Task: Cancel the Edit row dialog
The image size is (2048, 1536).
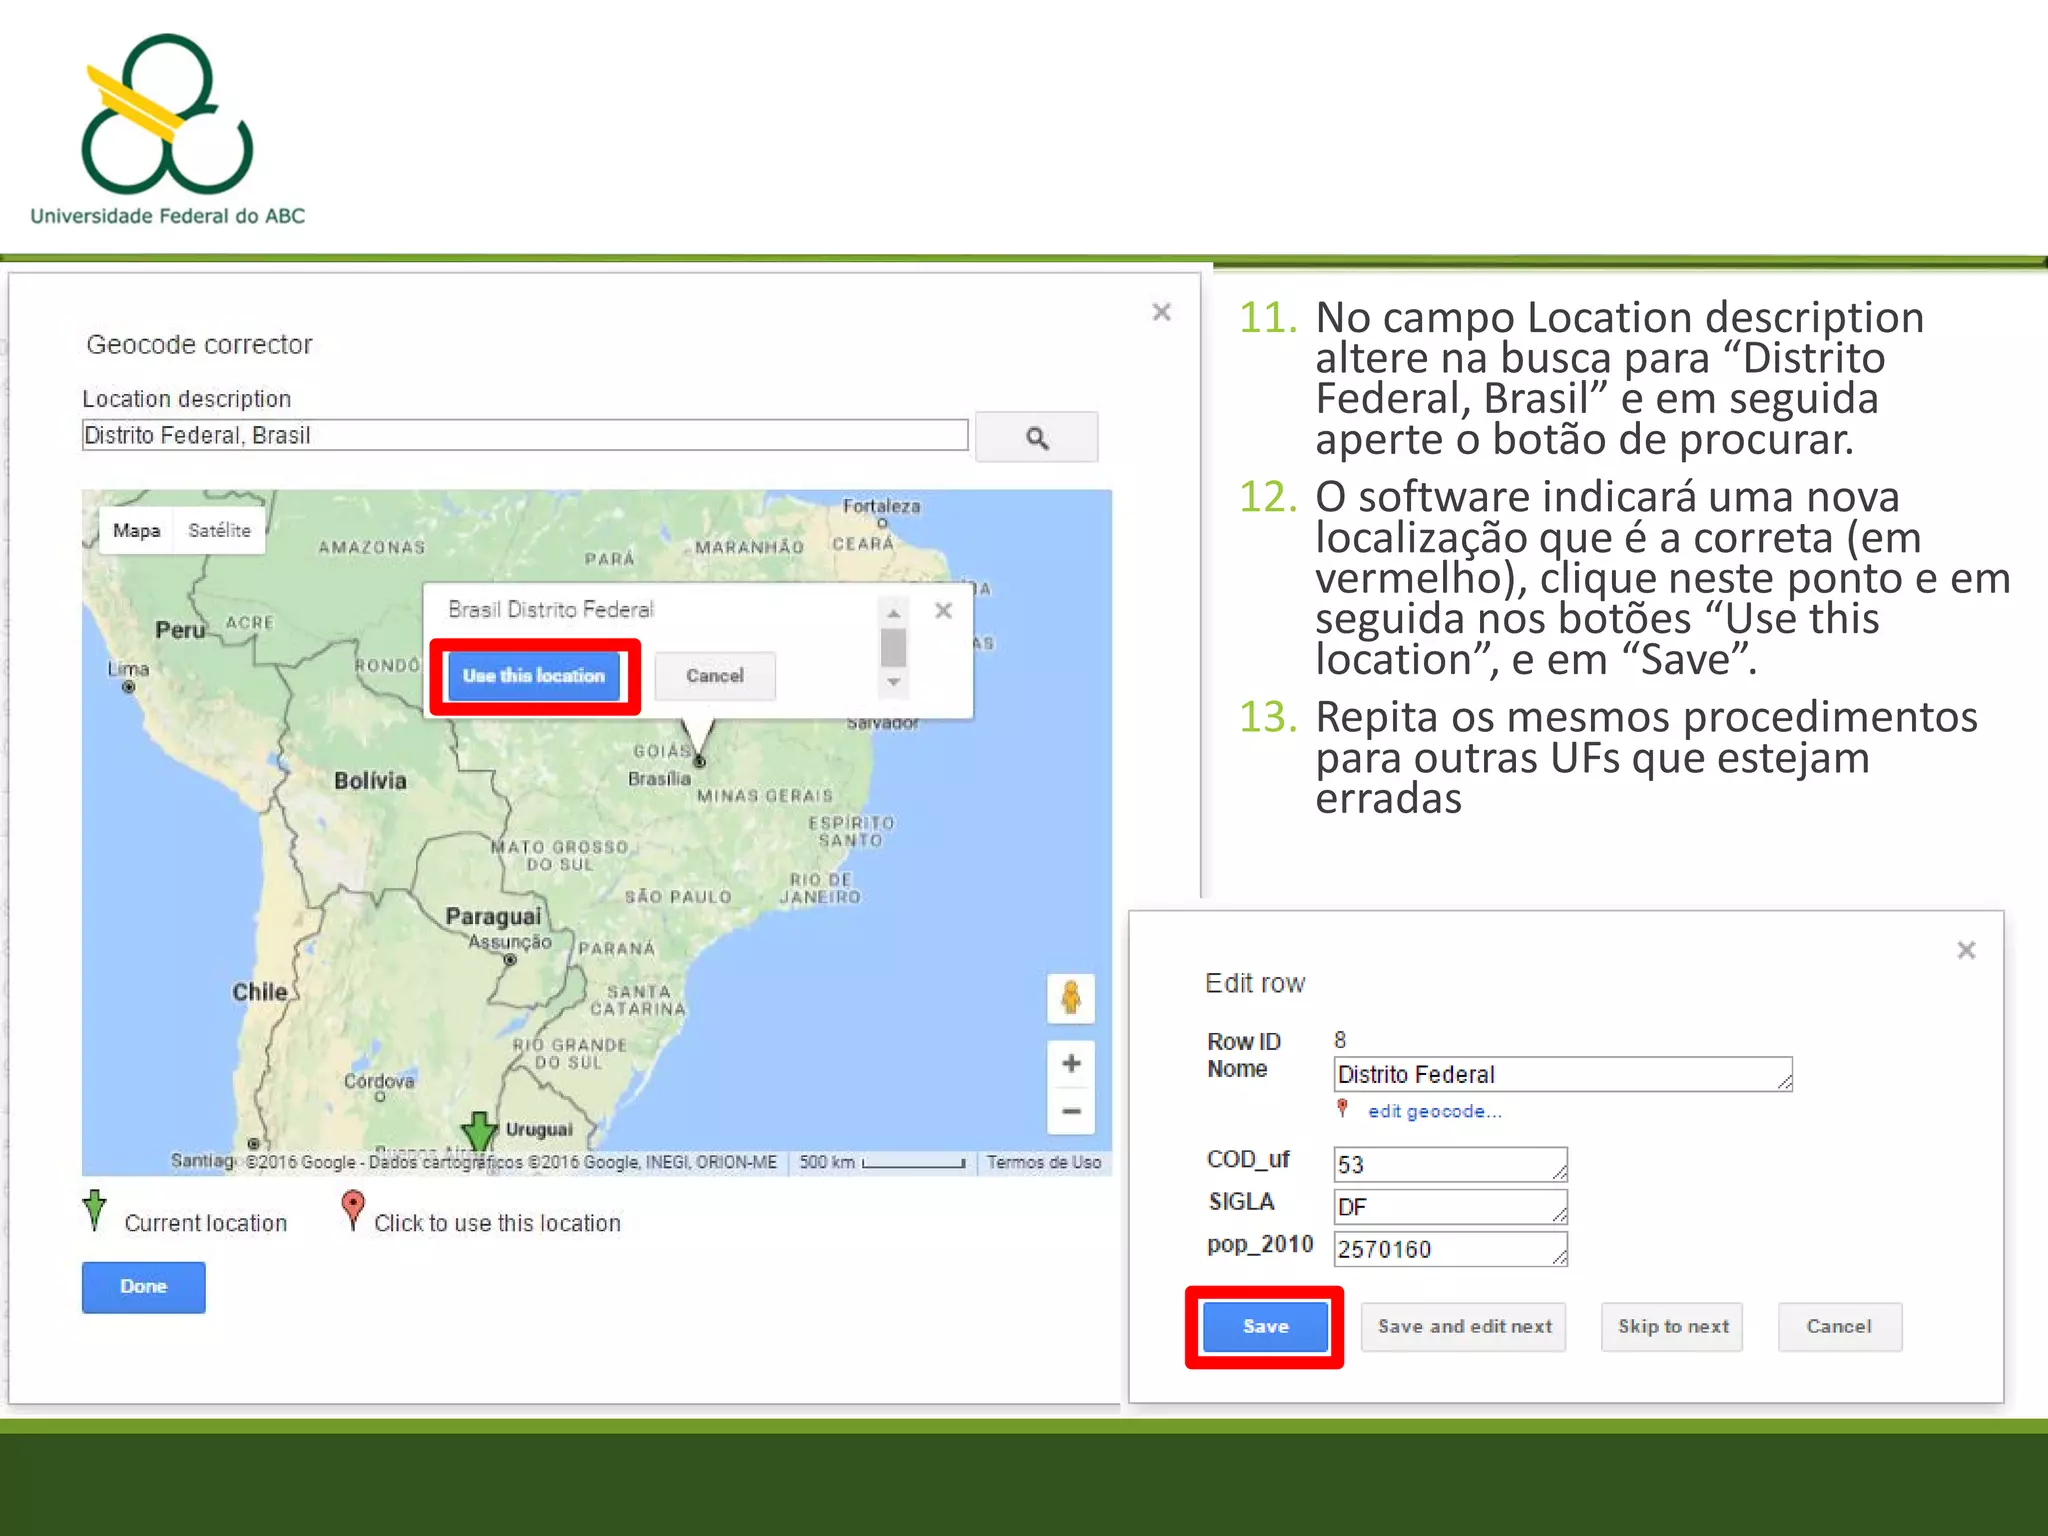Action: (1839, 1327)
